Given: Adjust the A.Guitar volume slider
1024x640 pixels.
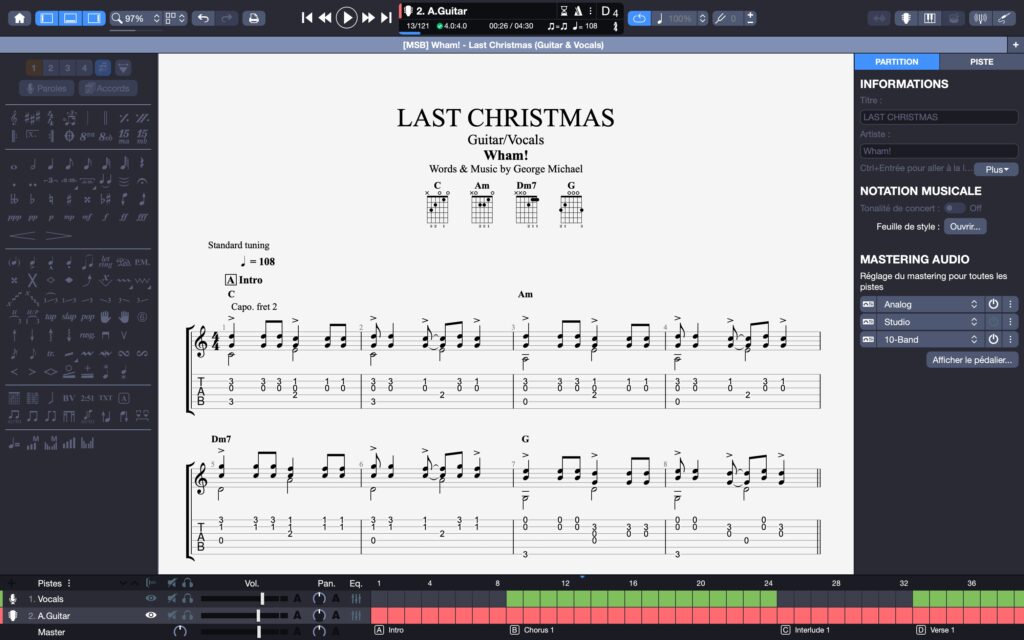Looking at the screenshot, I should tap(259, 614).
